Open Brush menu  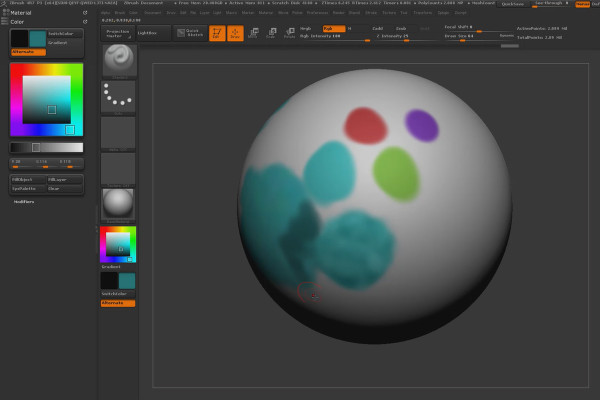(x=120, y=13)
